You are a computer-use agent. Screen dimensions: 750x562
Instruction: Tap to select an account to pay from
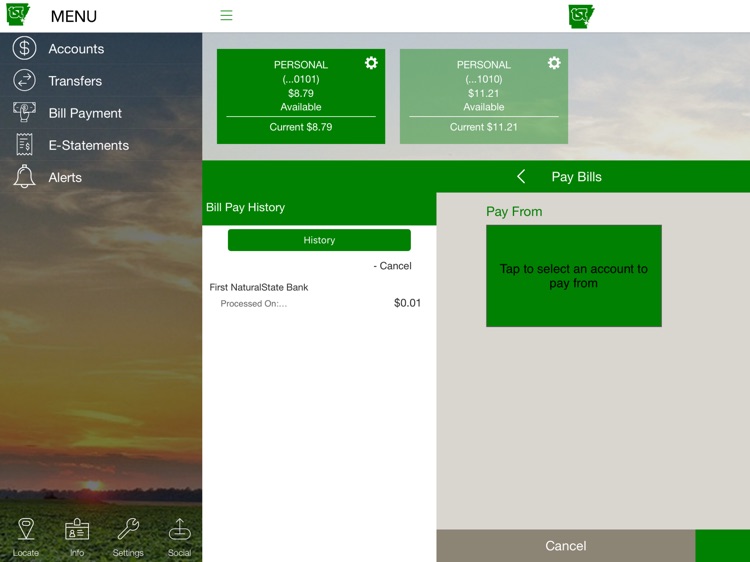click(x=574, y=276)
